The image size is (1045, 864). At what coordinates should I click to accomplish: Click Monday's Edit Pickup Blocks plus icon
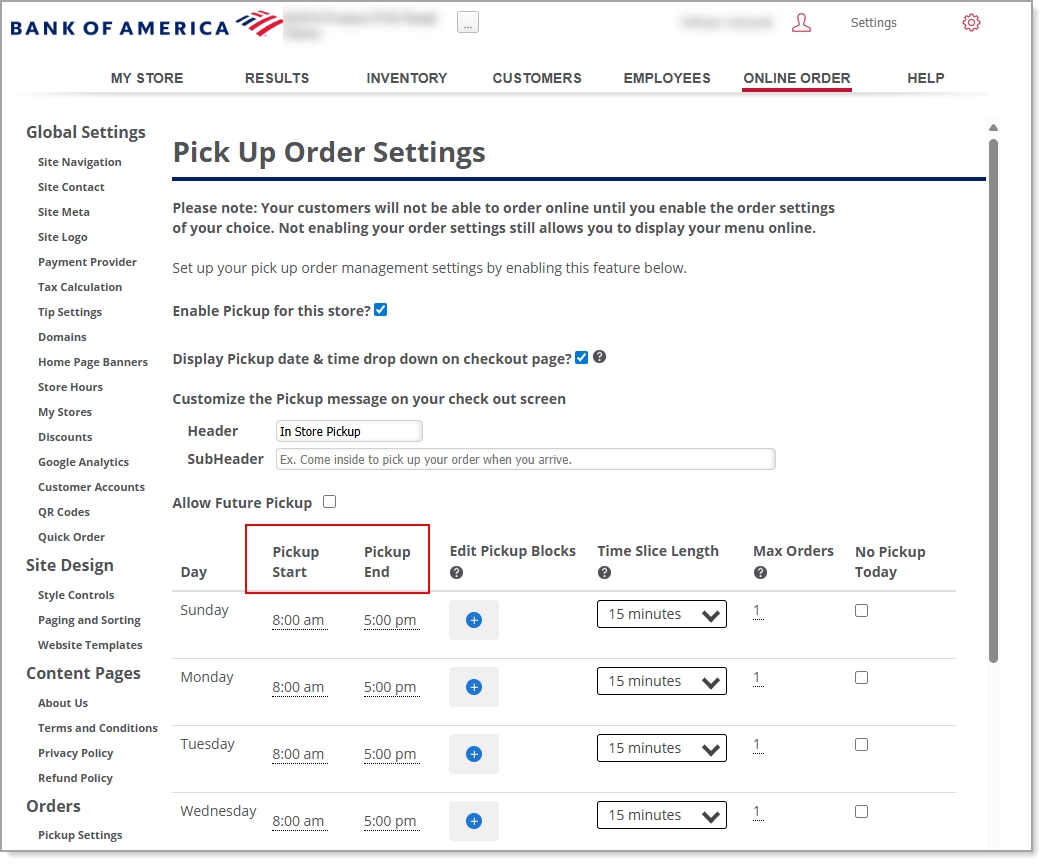tap(473, 687)
